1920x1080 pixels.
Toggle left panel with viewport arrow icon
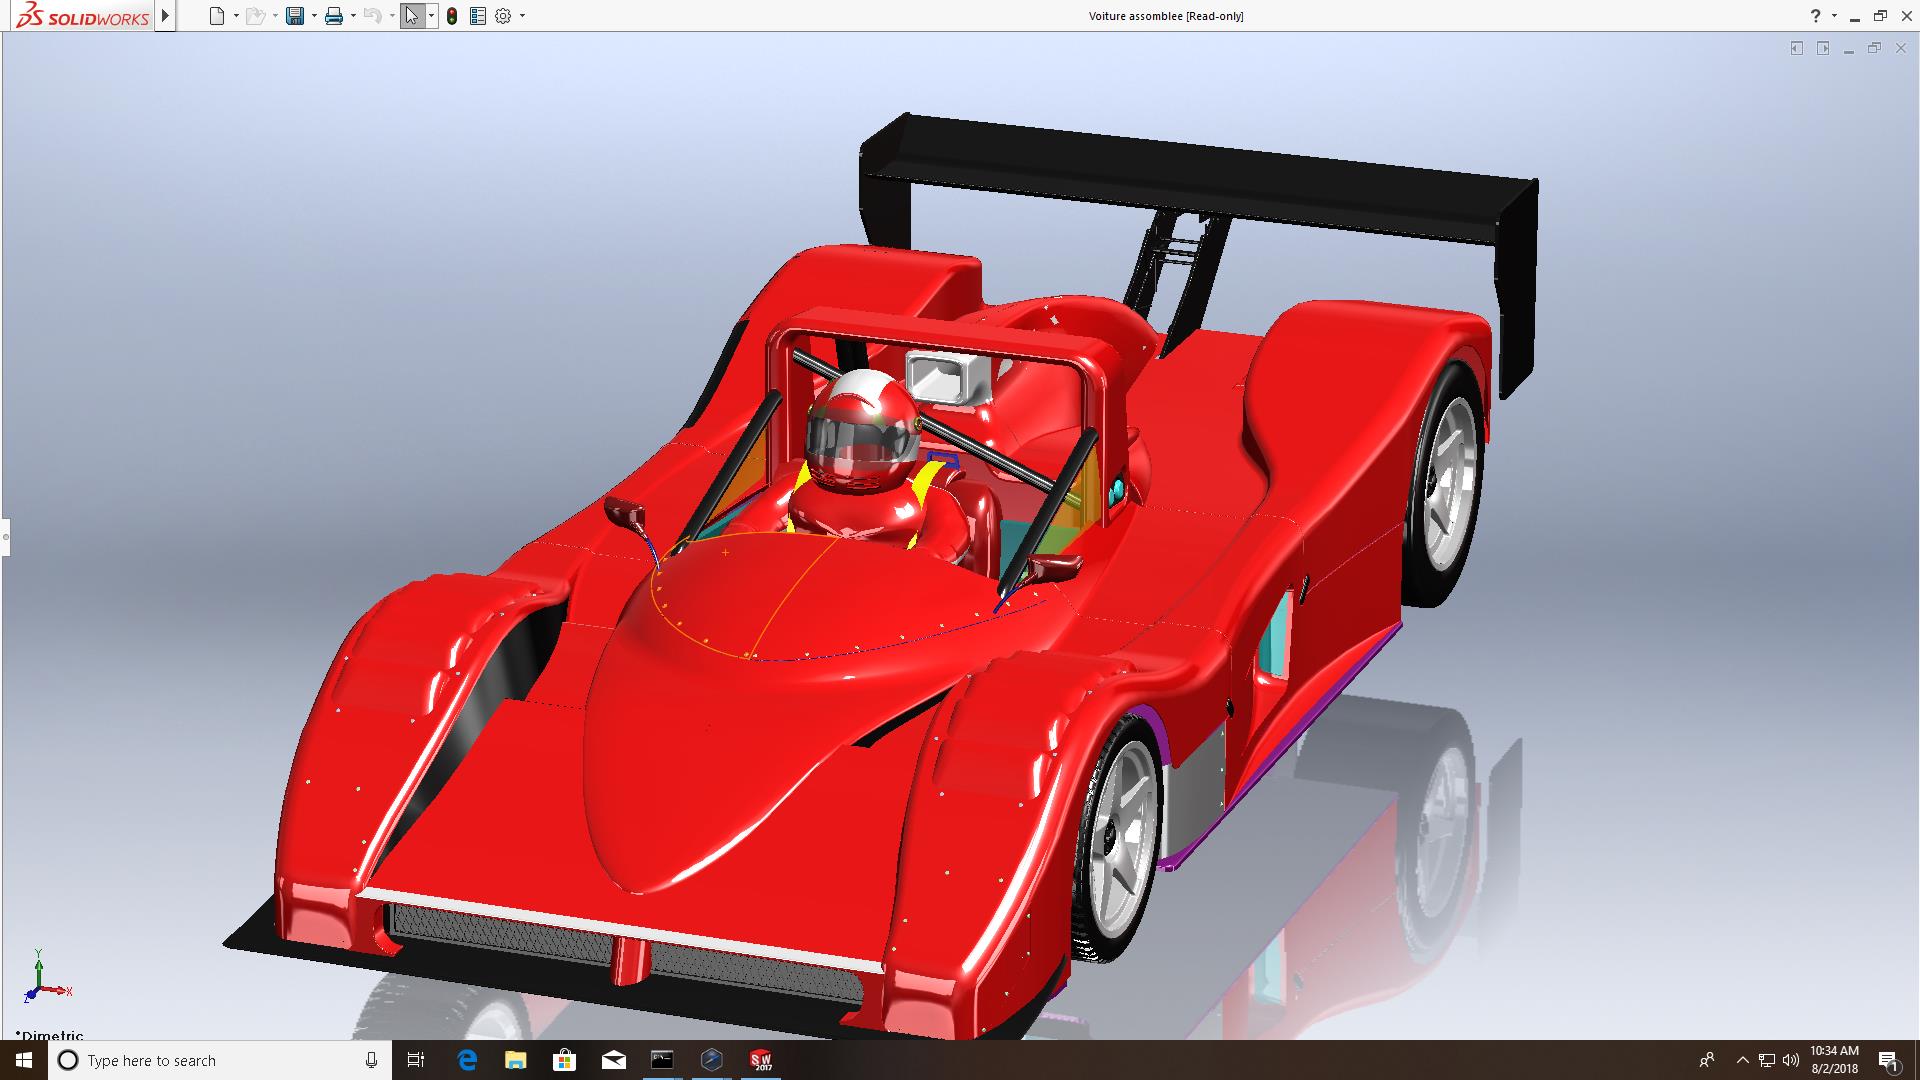(x=1796, y=48)
